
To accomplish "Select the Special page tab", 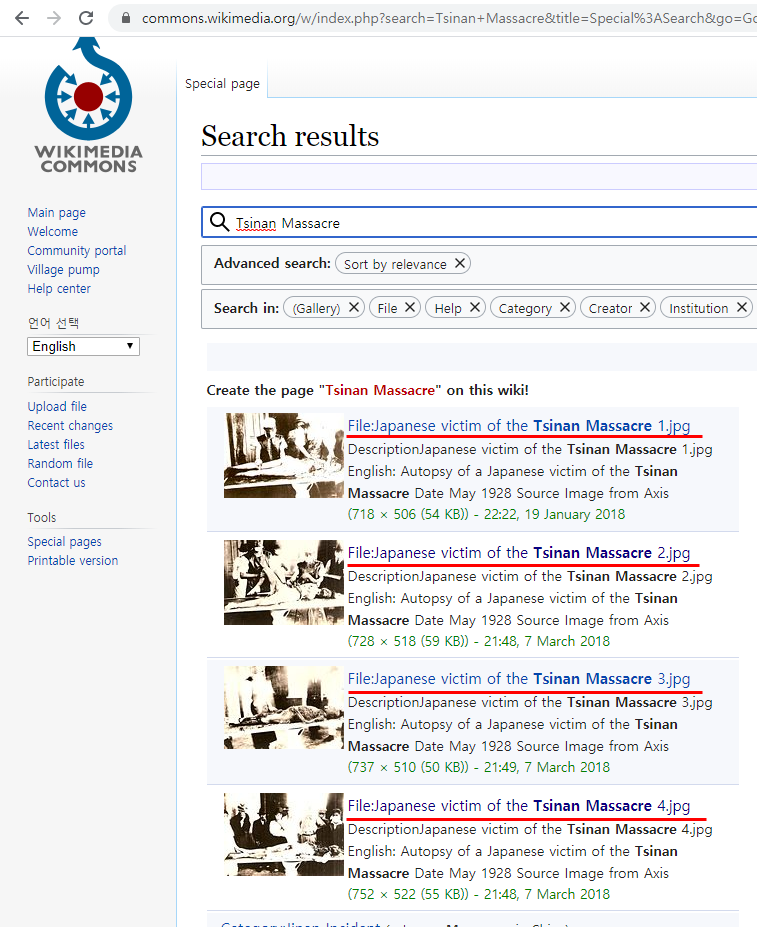I will point(222,84).
